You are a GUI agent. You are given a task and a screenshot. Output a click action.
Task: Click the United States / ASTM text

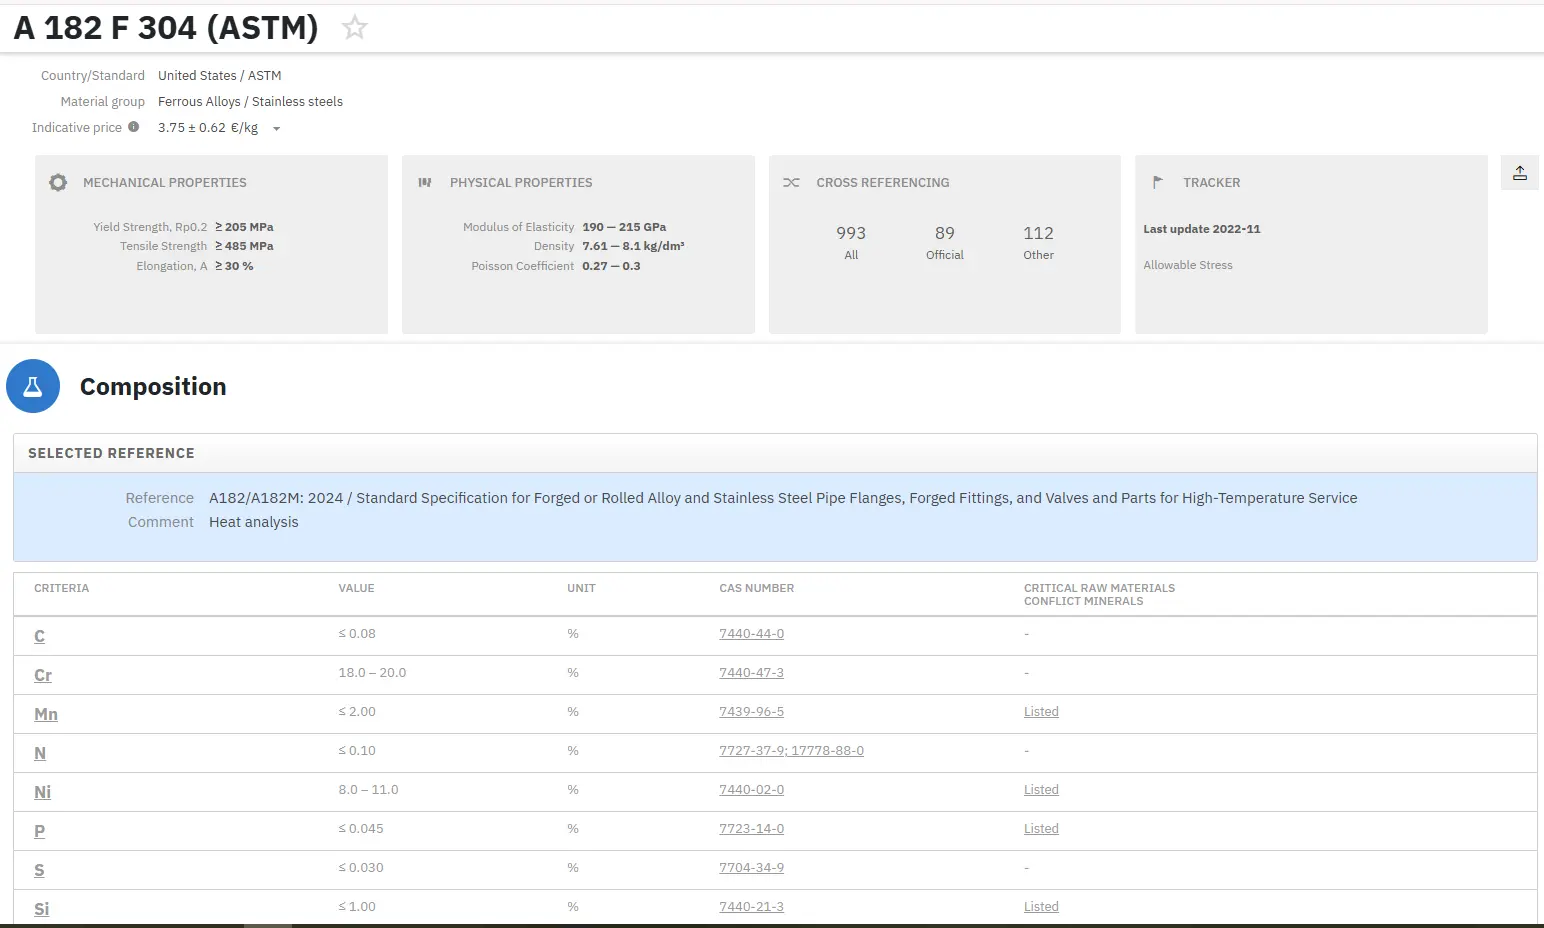(x=219, y=76)
